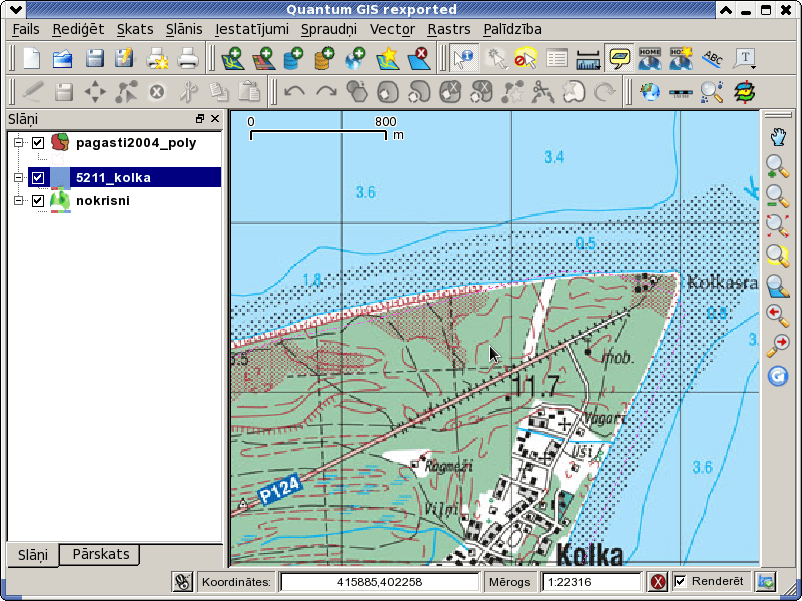Screen dimensions: 802x601
Task: Switch to the Pārskats tab
Action: (x=100, y=554)
